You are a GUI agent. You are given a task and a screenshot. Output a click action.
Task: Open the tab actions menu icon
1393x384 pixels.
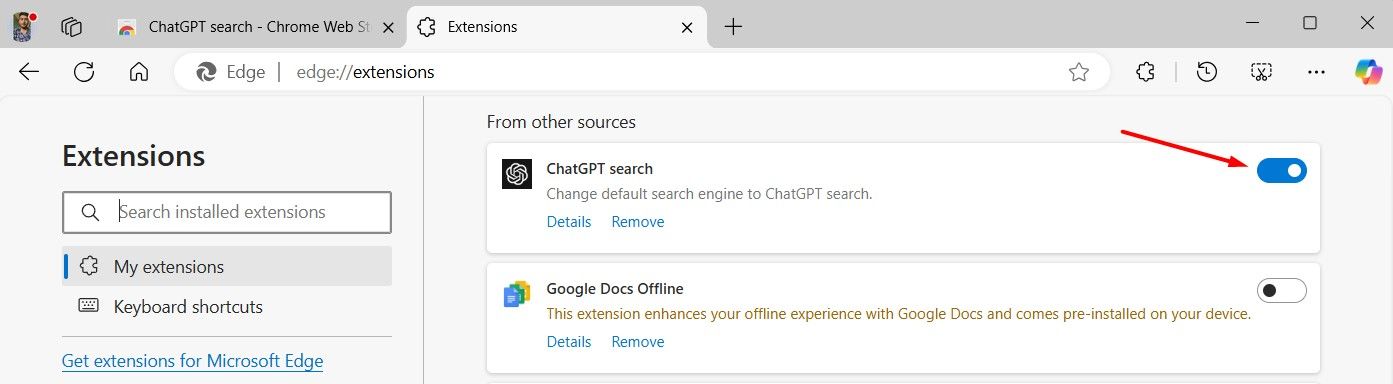coord(71,27)
